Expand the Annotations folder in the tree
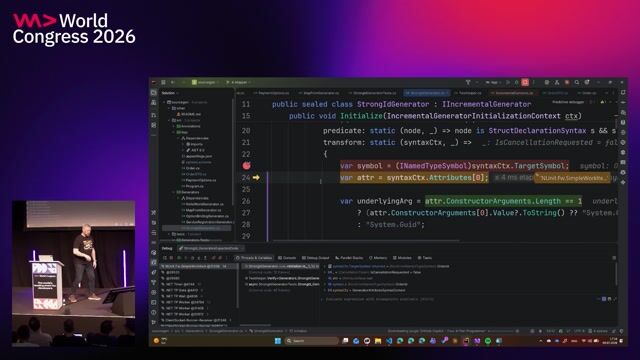The height and width of the screenshot is (360, 640). [174, 126]
